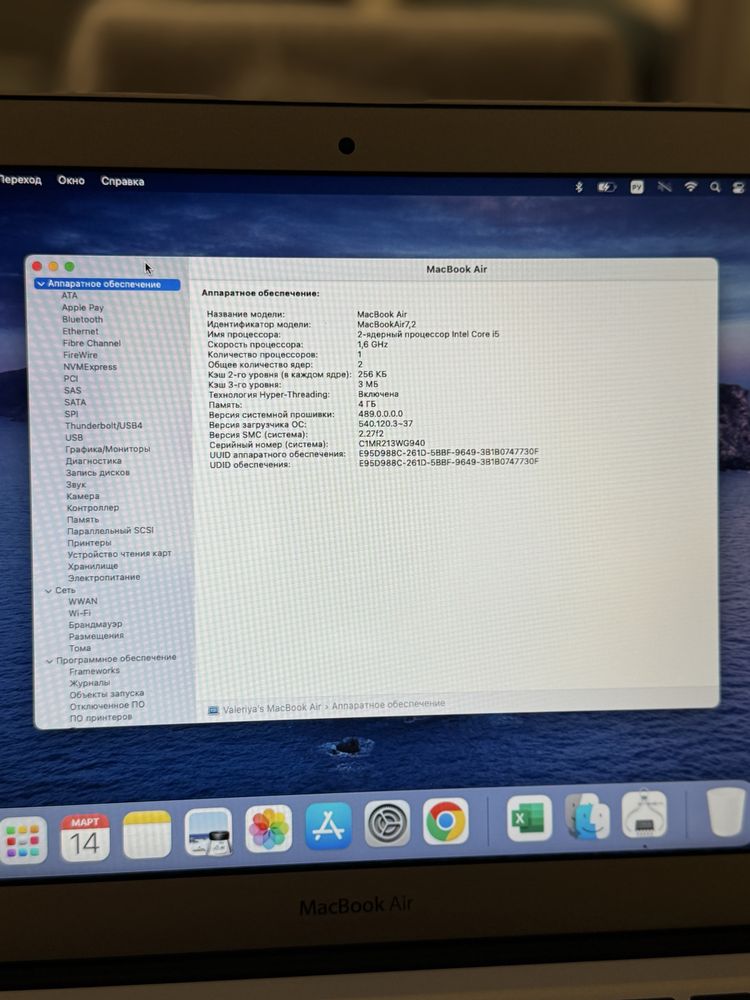This screenshot has width=750, height=1000.
Task: Select Thunderbolt/USB4 in the sidebar
Action: [103, 425]
